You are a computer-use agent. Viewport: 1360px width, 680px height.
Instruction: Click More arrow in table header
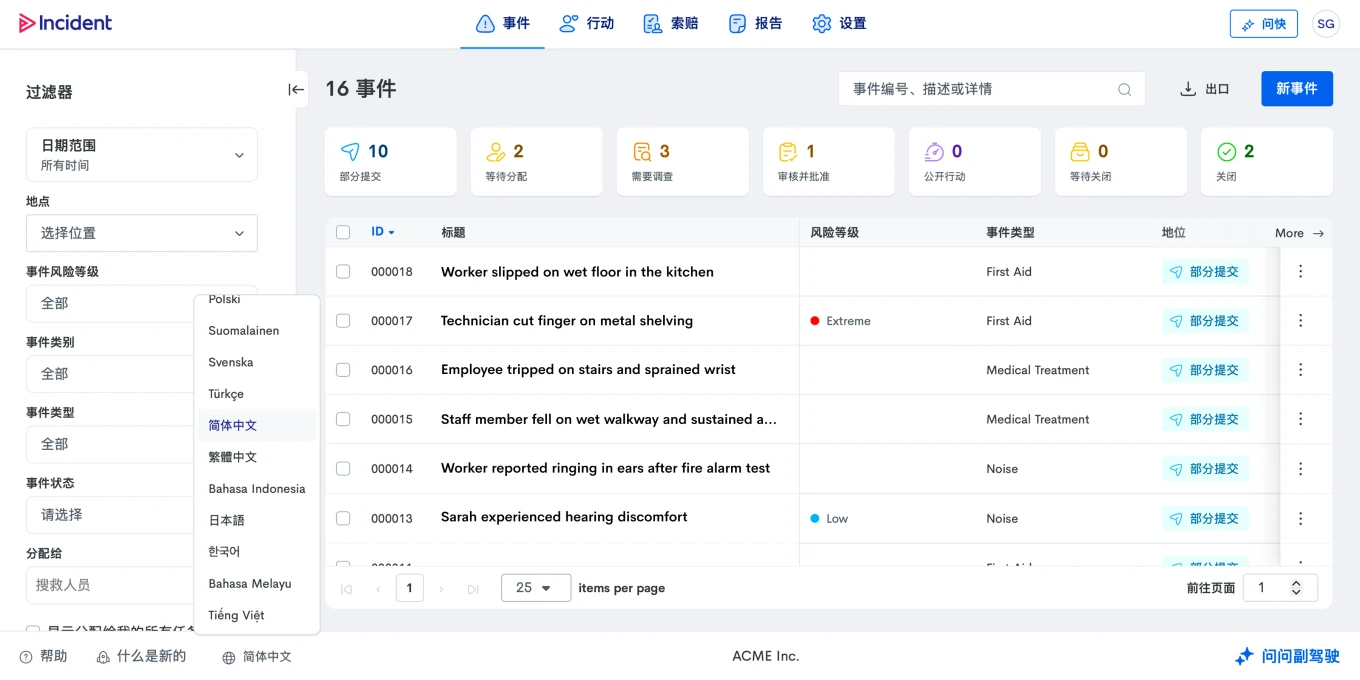tap(1318, 233)
